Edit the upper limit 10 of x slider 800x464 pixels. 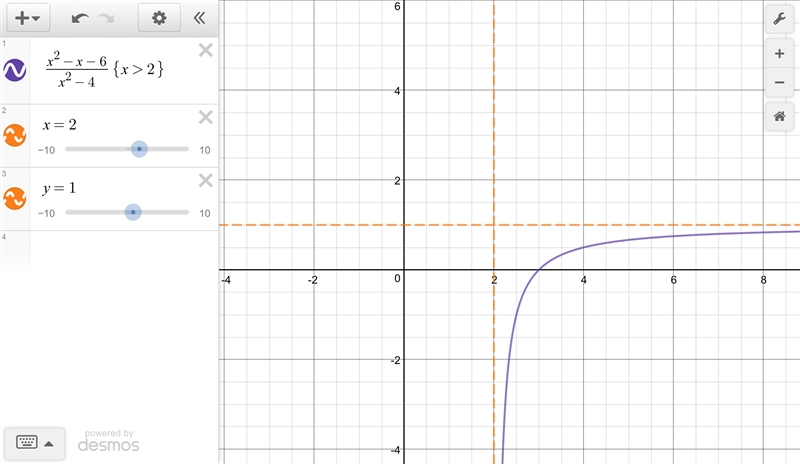205,150
